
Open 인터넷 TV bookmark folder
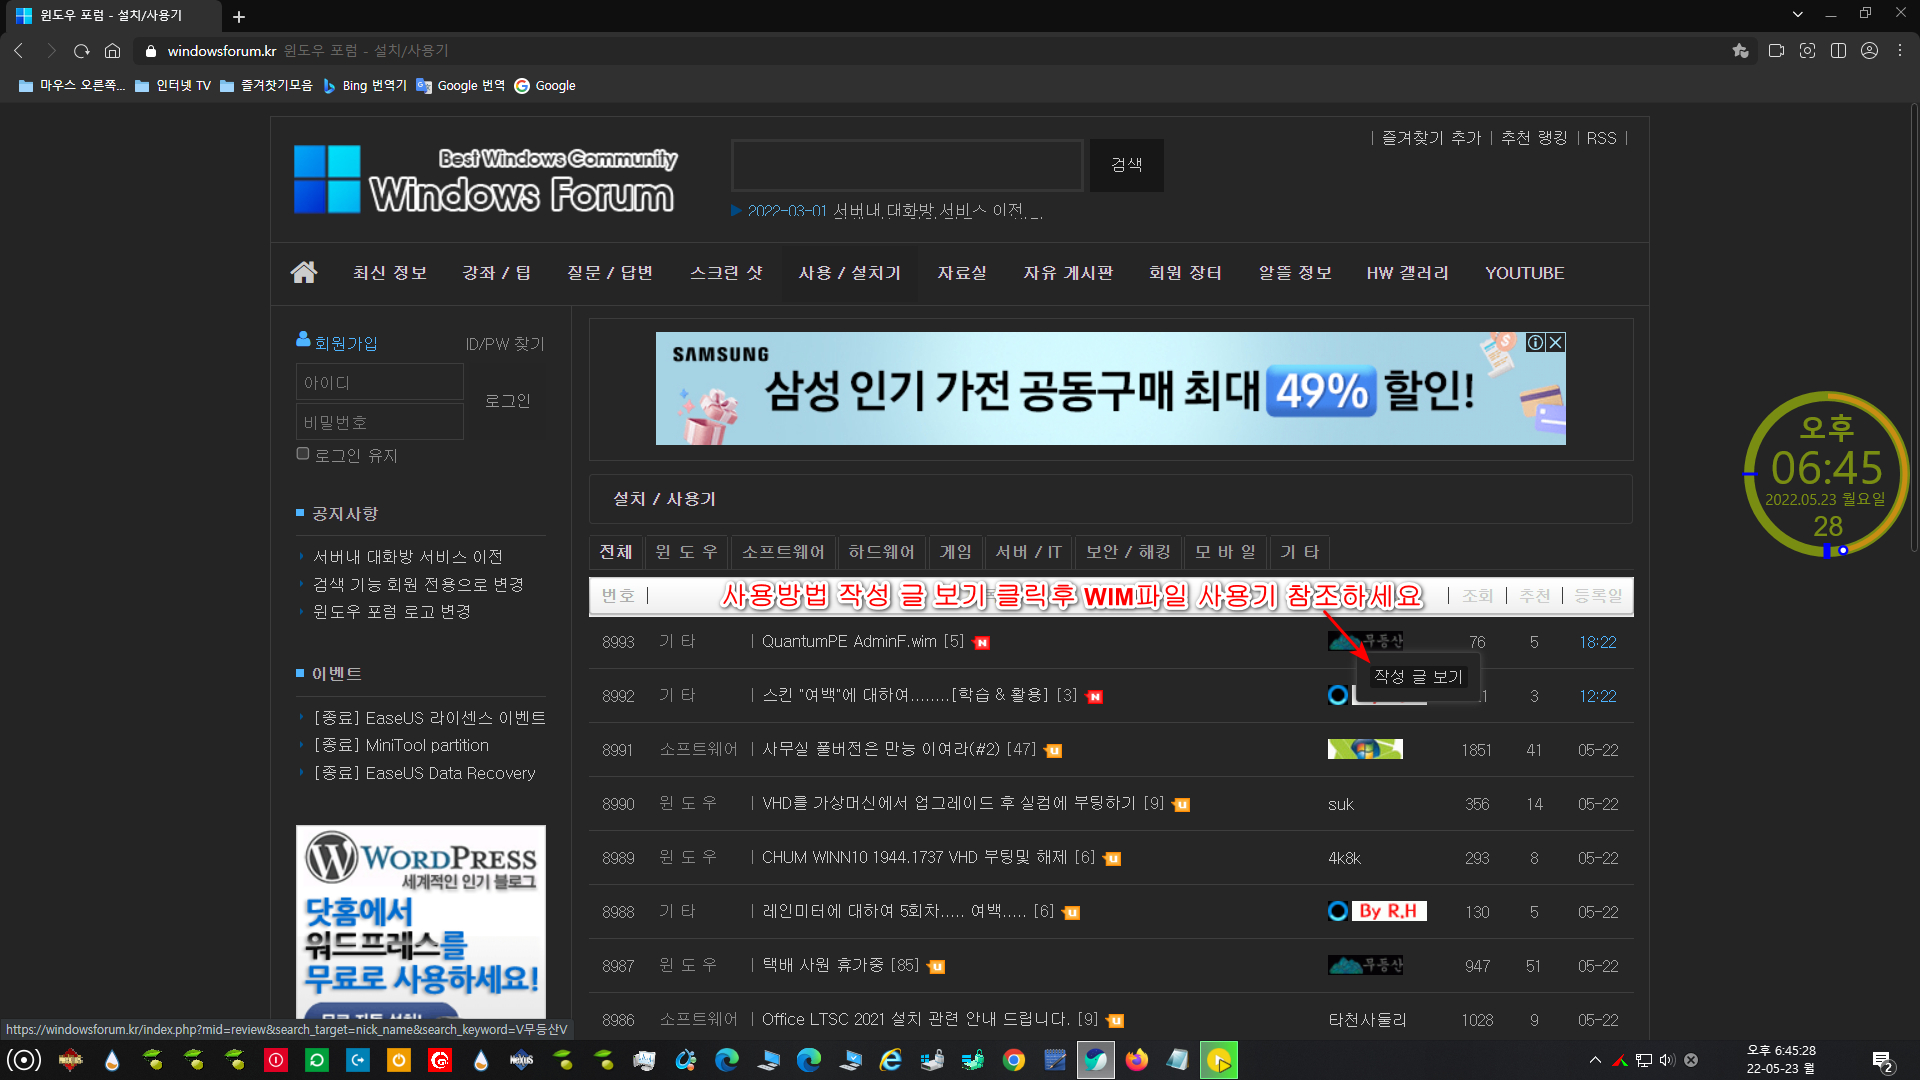[x=173, y=86]
